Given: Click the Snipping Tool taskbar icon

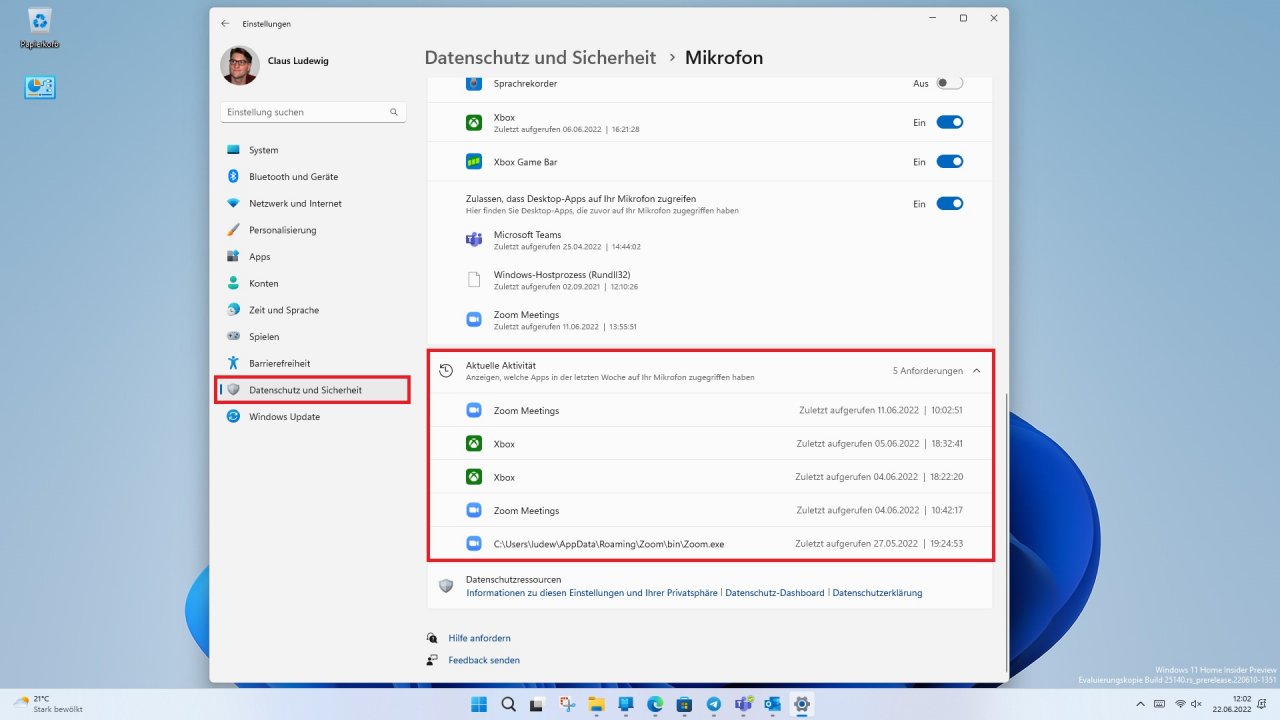Looking at the screenshot, I should pyautogui.click(x=567, y=704).
